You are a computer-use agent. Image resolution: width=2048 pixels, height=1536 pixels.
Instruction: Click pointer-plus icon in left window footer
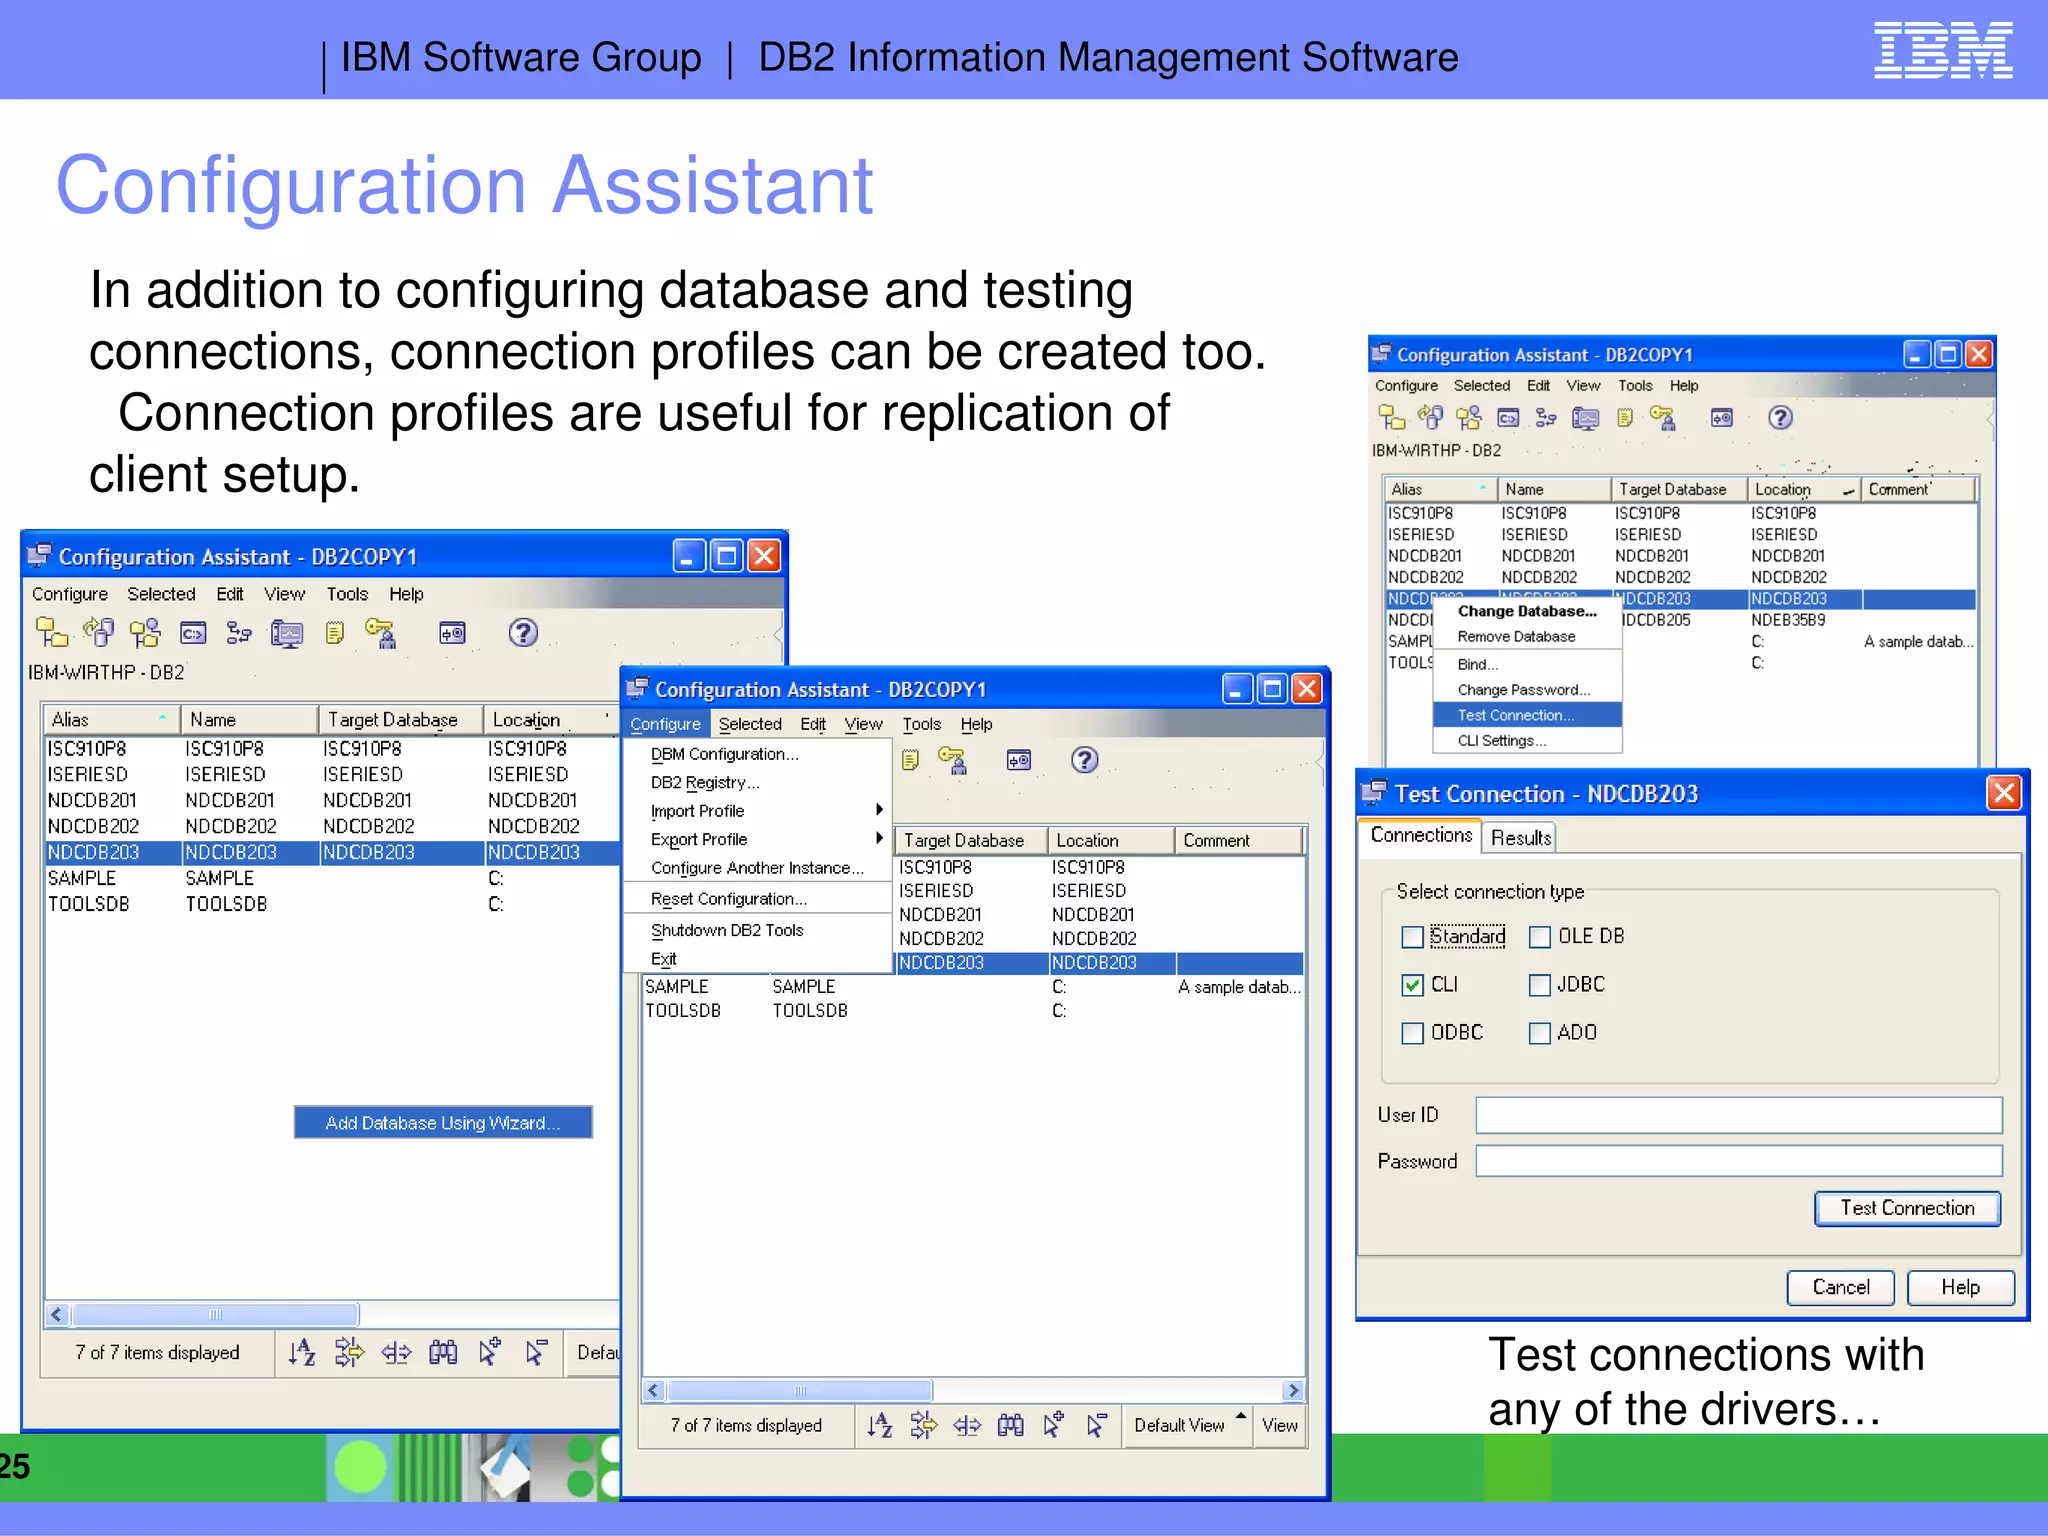click(490, 1353)
